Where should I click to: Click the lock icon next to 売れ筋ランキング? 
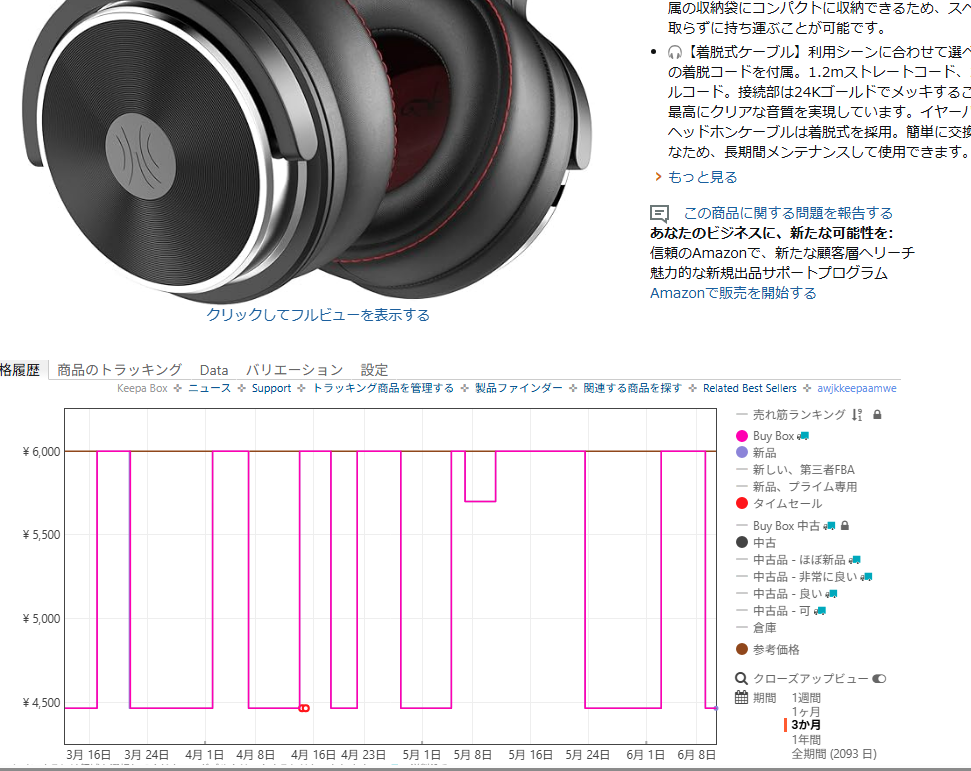(x=877, y=414)
